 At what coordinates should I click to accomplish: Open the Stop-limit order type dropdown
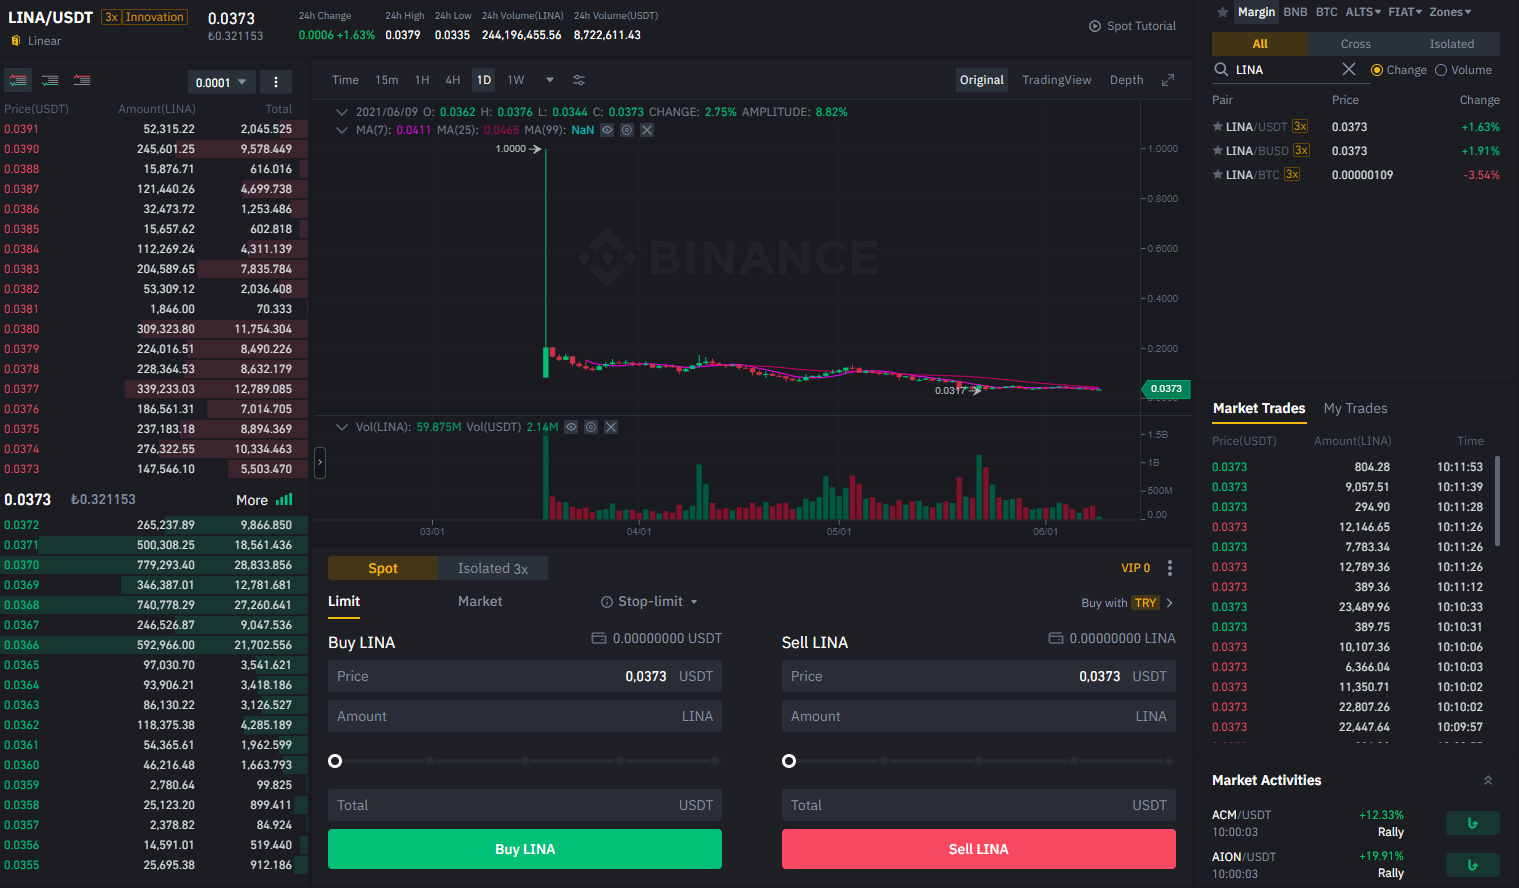[x=694, y=602]
